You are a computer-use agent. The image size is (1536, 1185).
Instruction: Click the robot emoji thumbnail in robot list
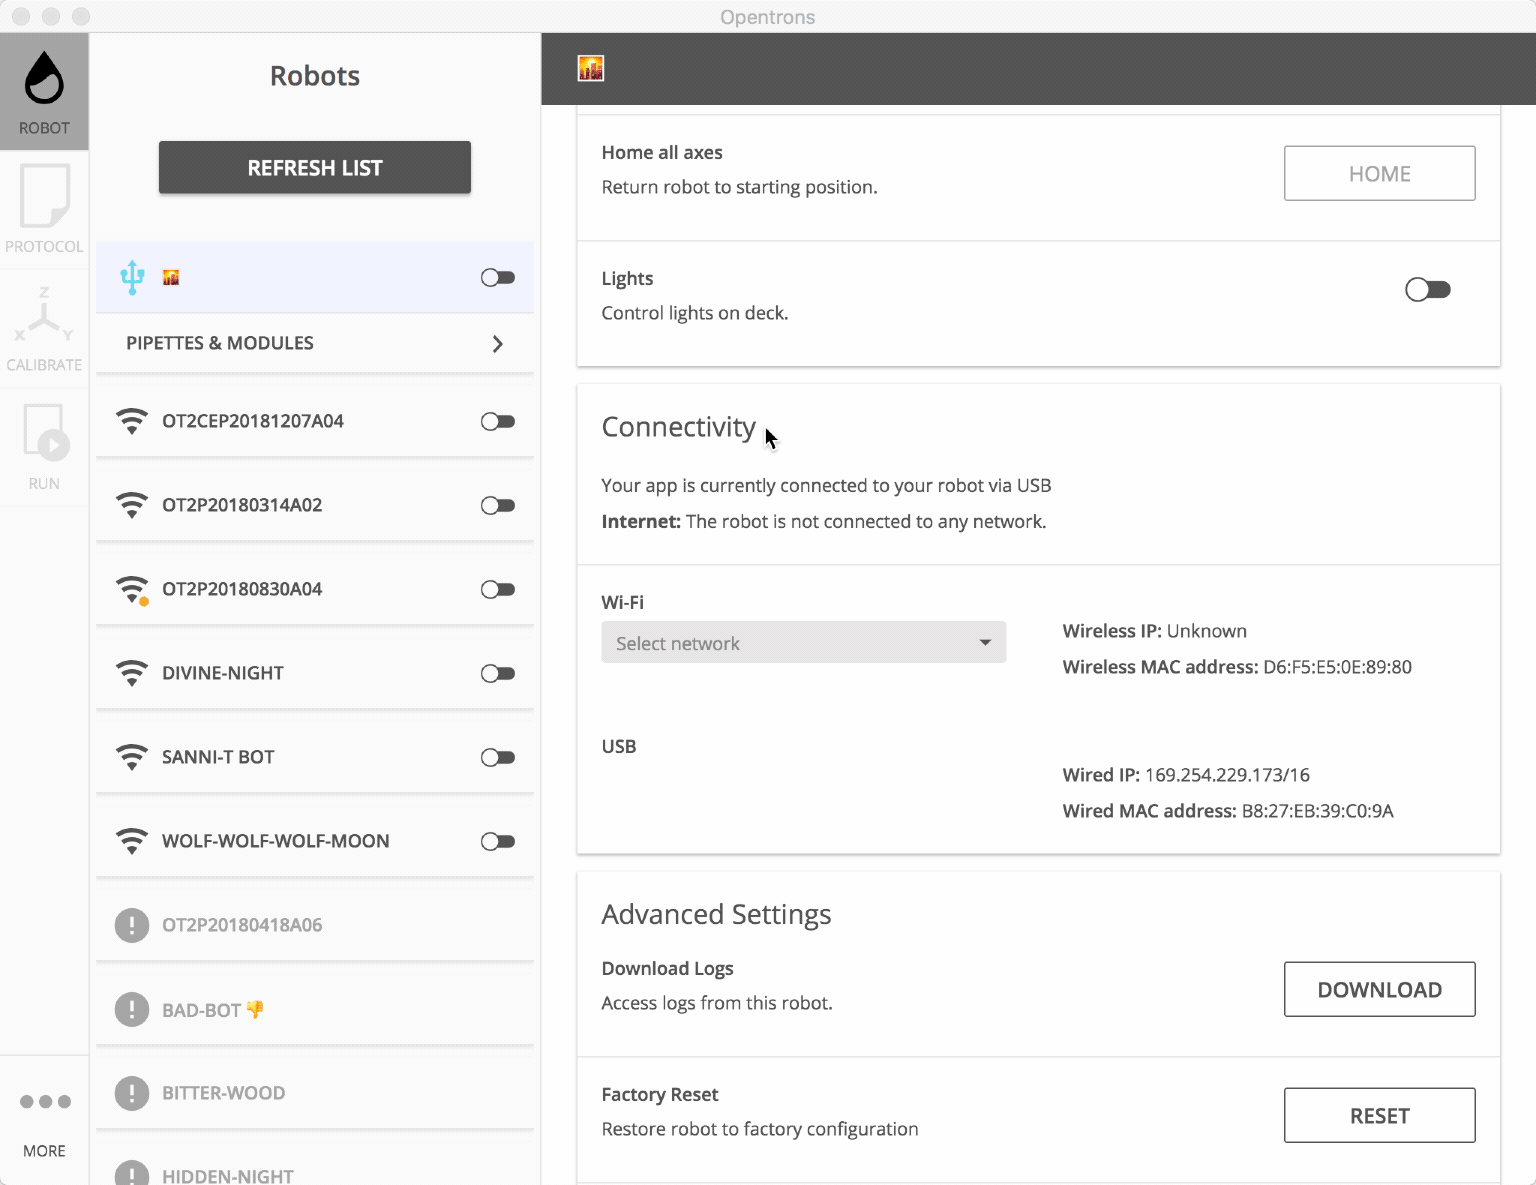pyautogui.click(x=171, y=277)
